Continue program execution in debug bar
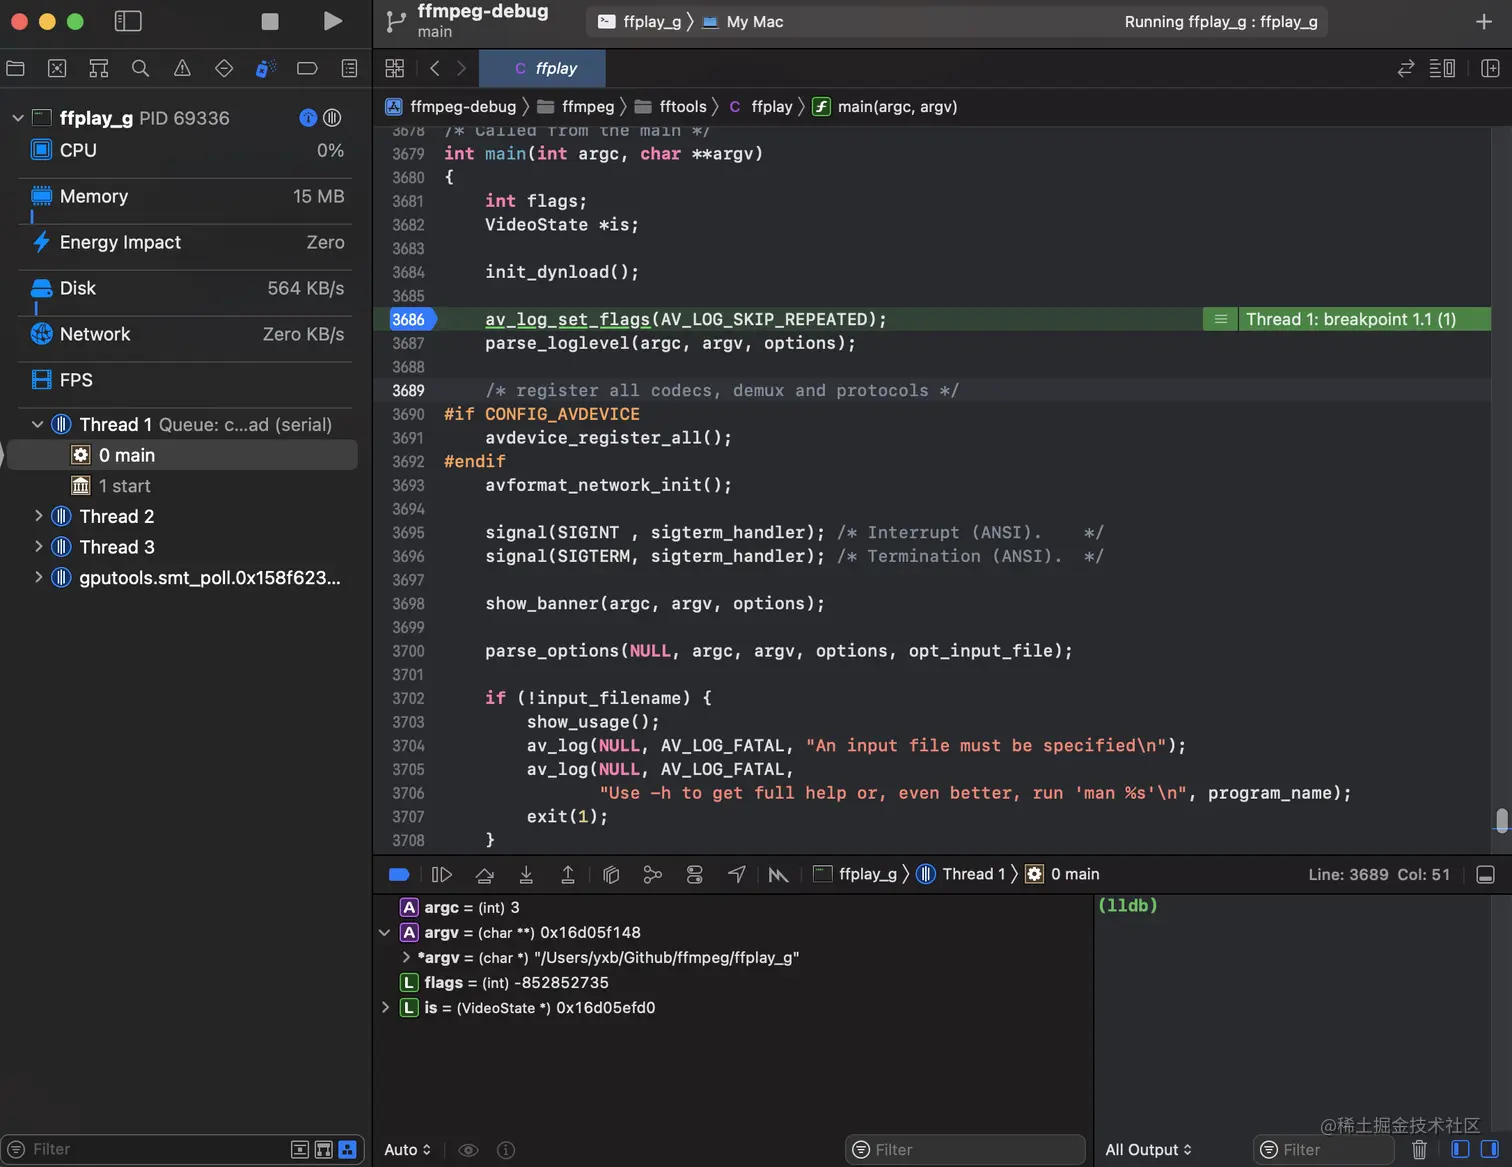The image size is (1512, 1167). coord(441,874)
